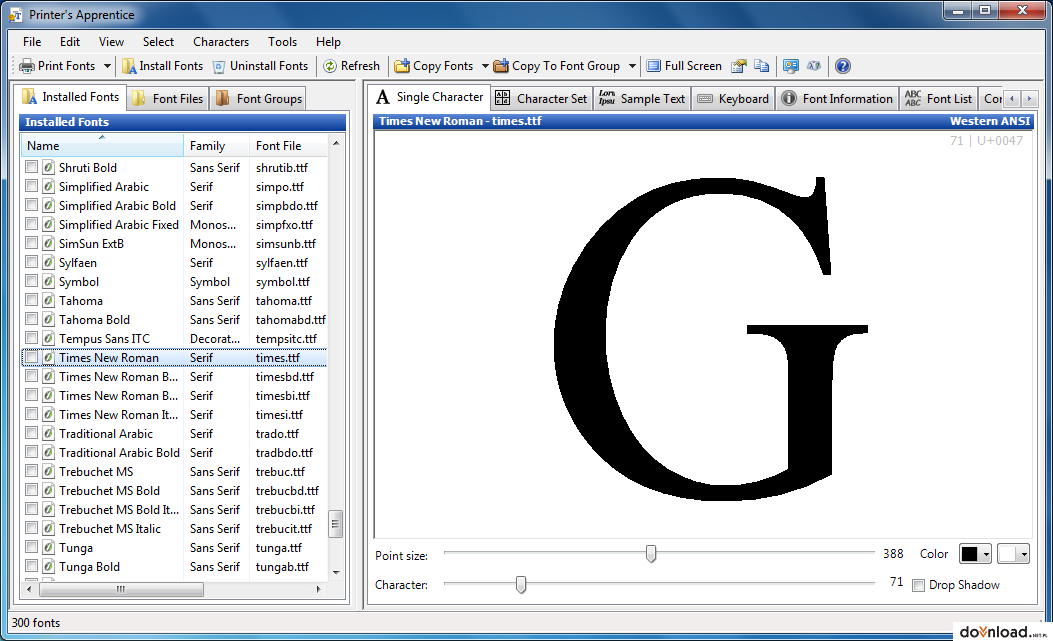Click the Font List tab ABC icon
The image size is (1053, 641).
pyautogui.click(x=913, y=98)
